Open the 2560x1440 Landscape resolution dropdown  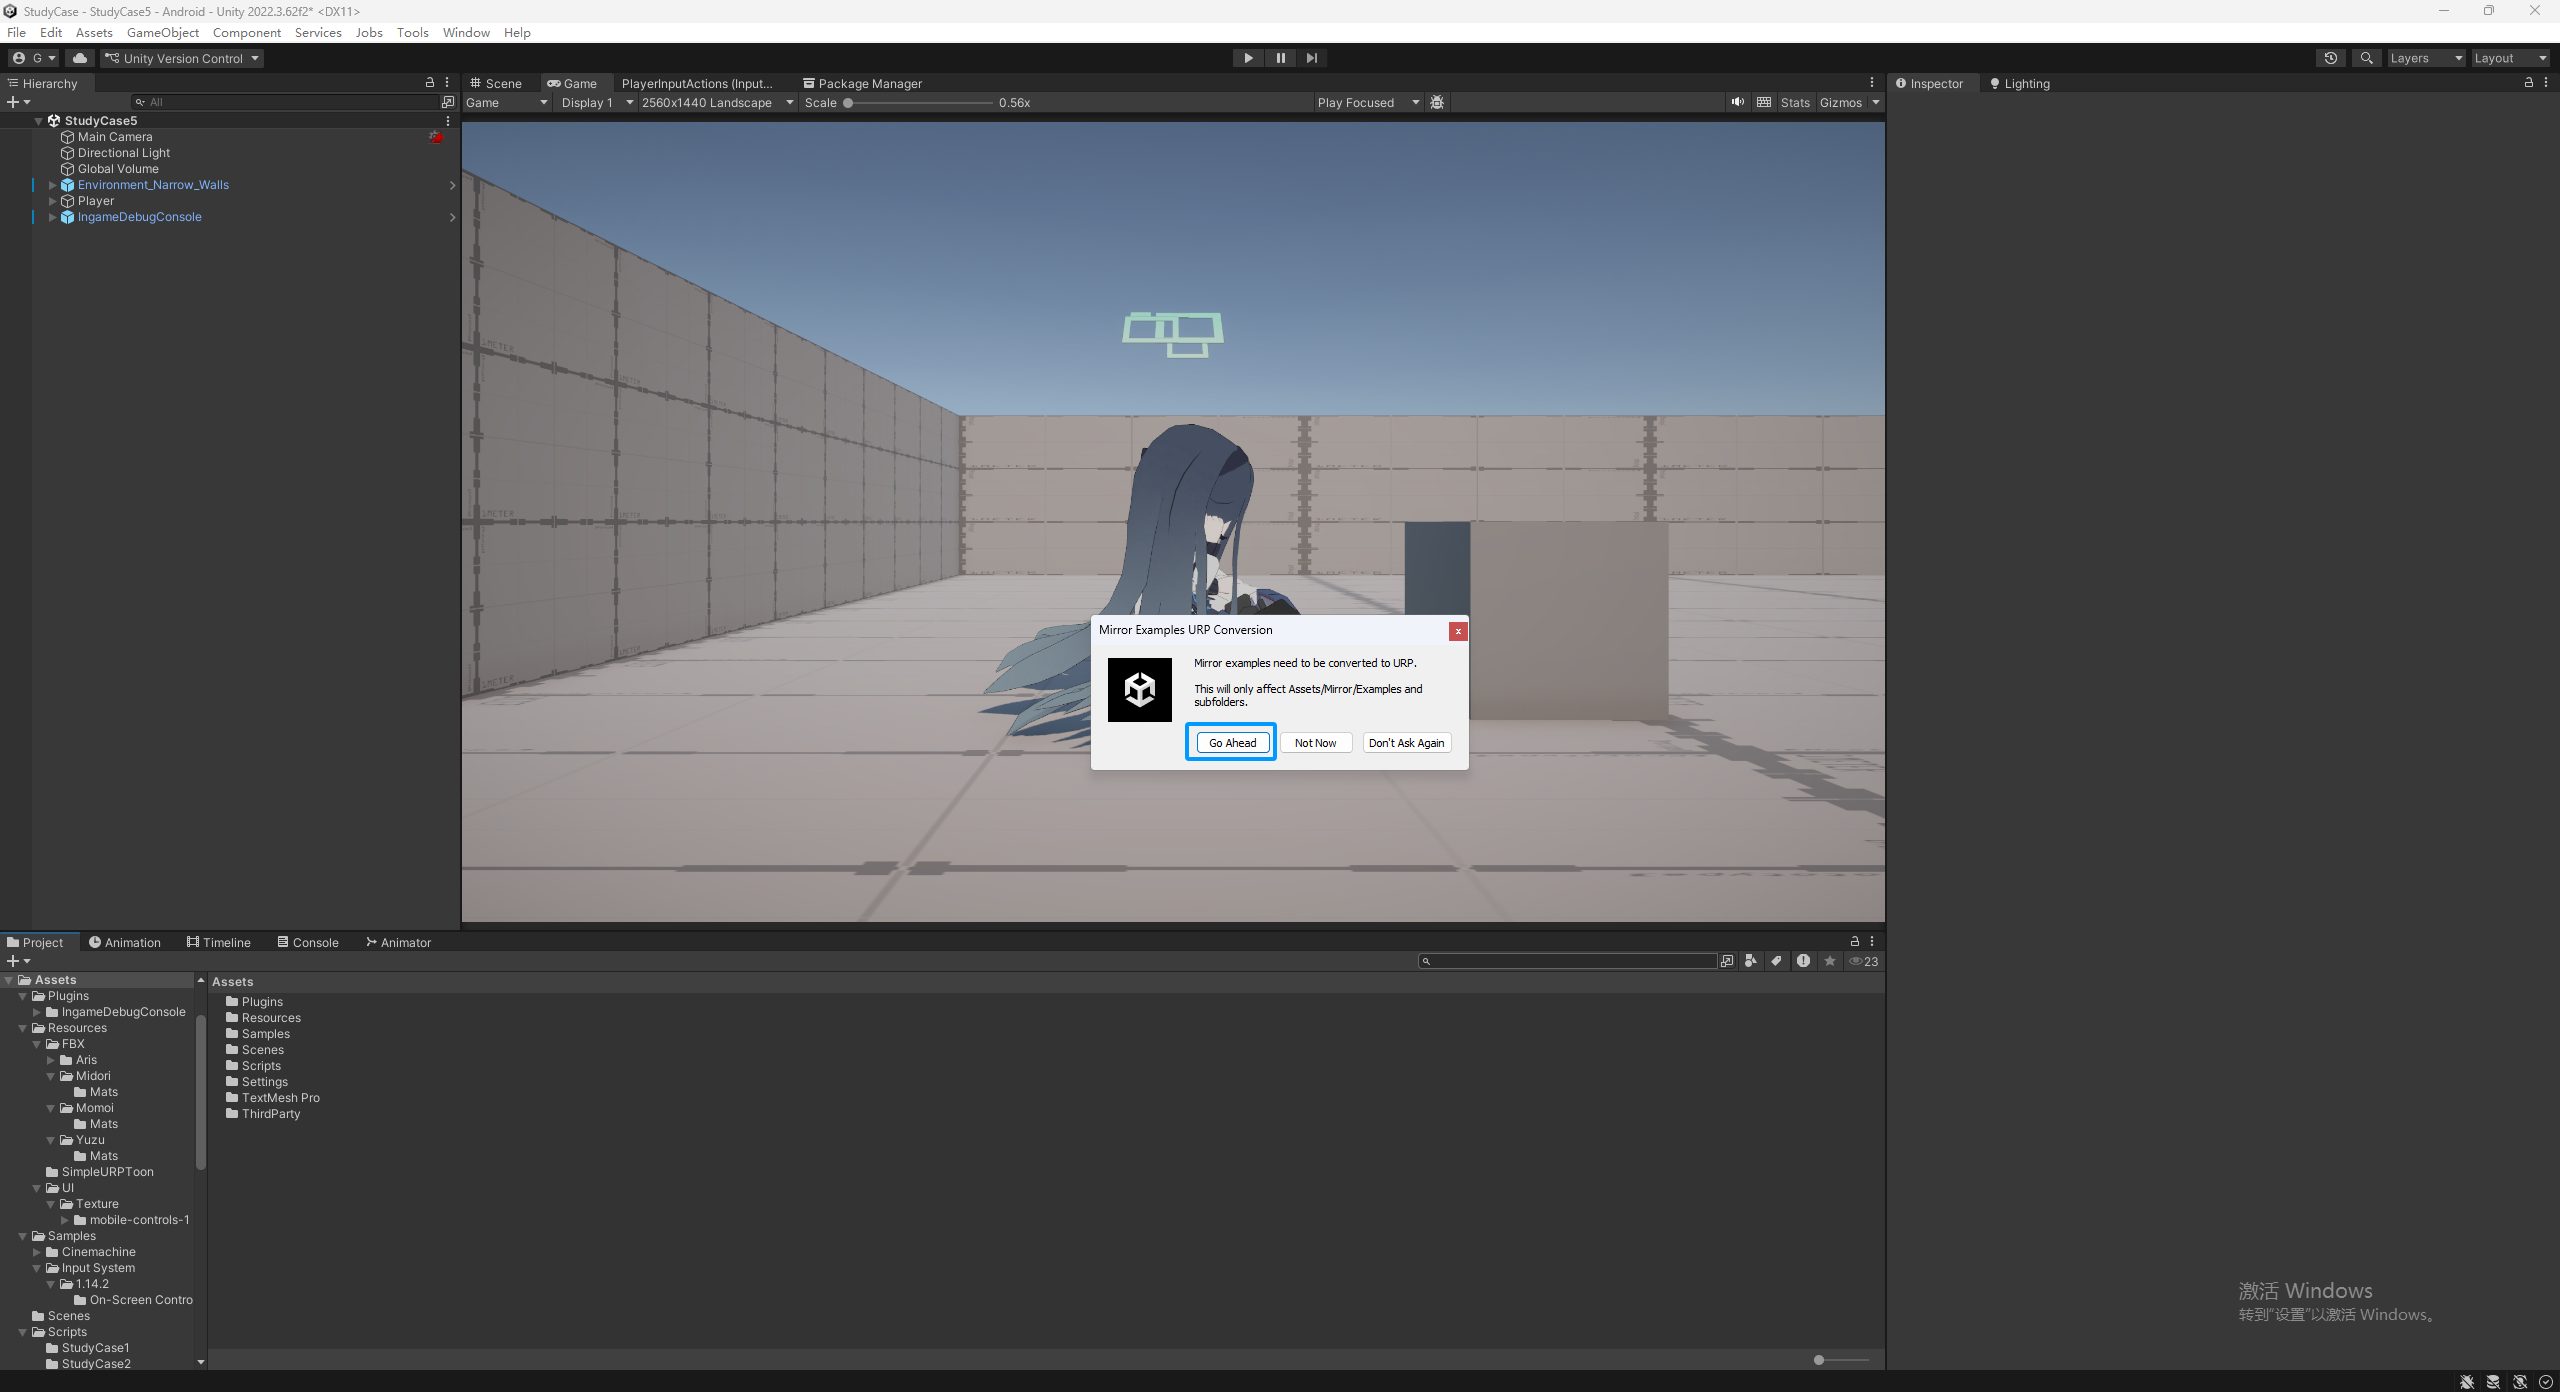716,102
